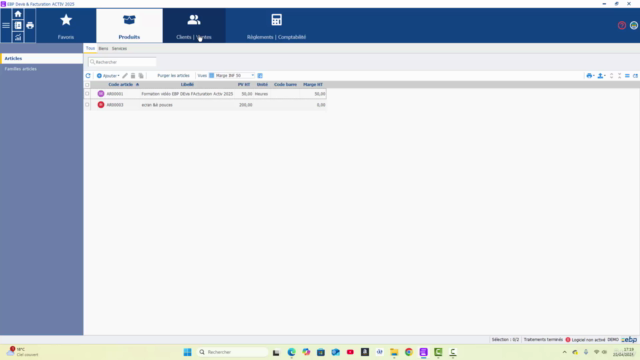640x360 pixels.
Task: Click the ebp logo in status bar
Action: click(629, 340)
